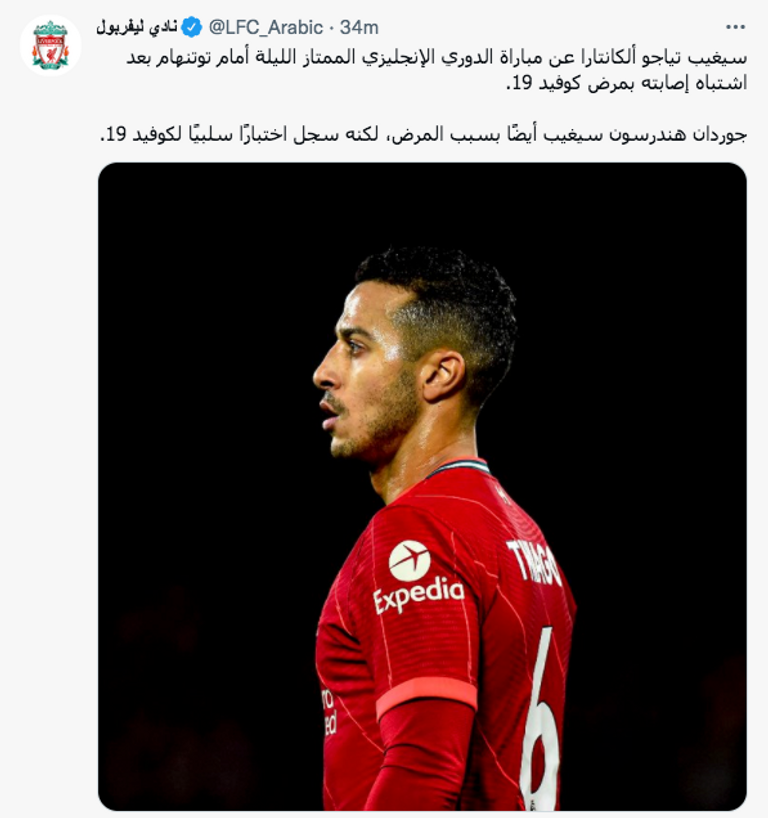Viewport: 768px width, 818px height.
Task: Click the first line mentioning توتنهام
Action: [x=436, y=57]
